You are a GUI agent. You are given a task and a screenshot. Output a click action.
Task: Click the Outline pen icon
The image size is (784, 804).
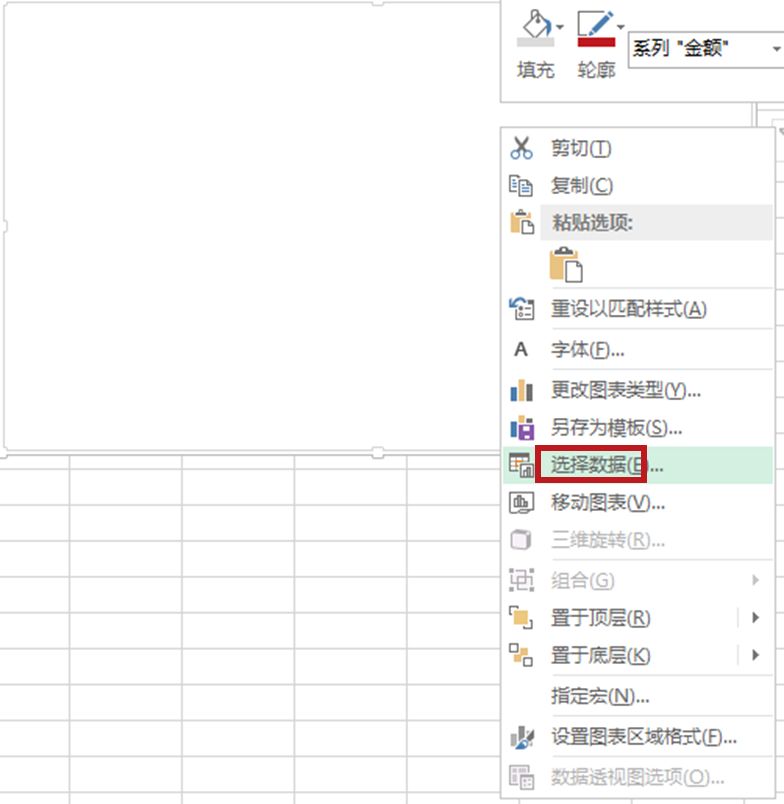click(595, 23)
